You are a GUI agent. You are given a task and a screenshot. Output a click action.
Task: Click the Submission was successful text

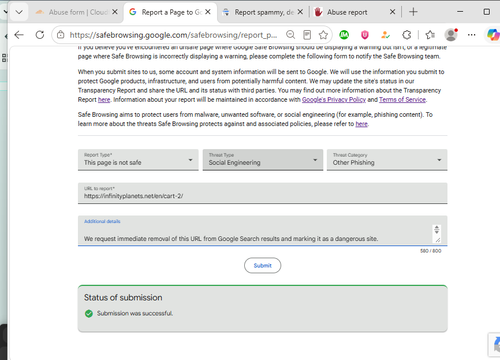coord(135,313)
